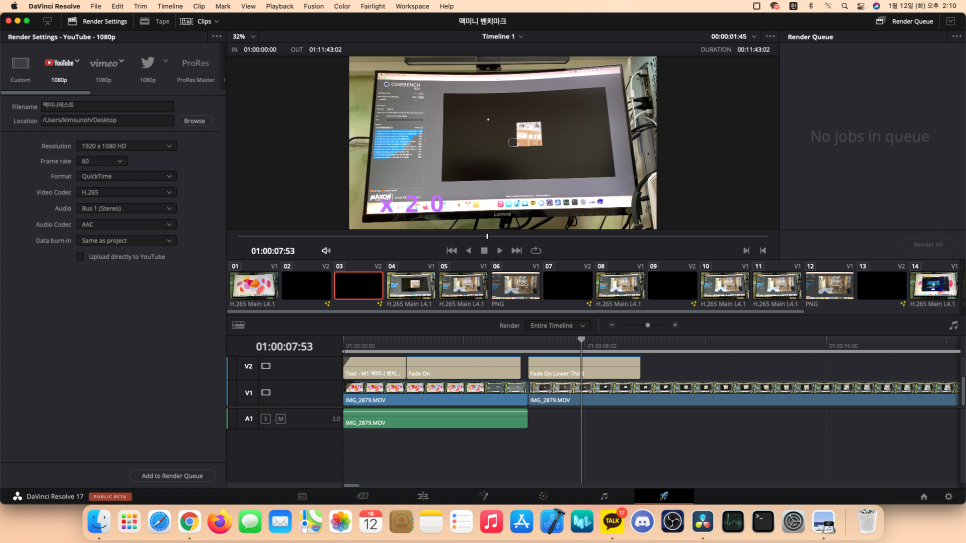Mute the A1 audio track

(280, 419)
